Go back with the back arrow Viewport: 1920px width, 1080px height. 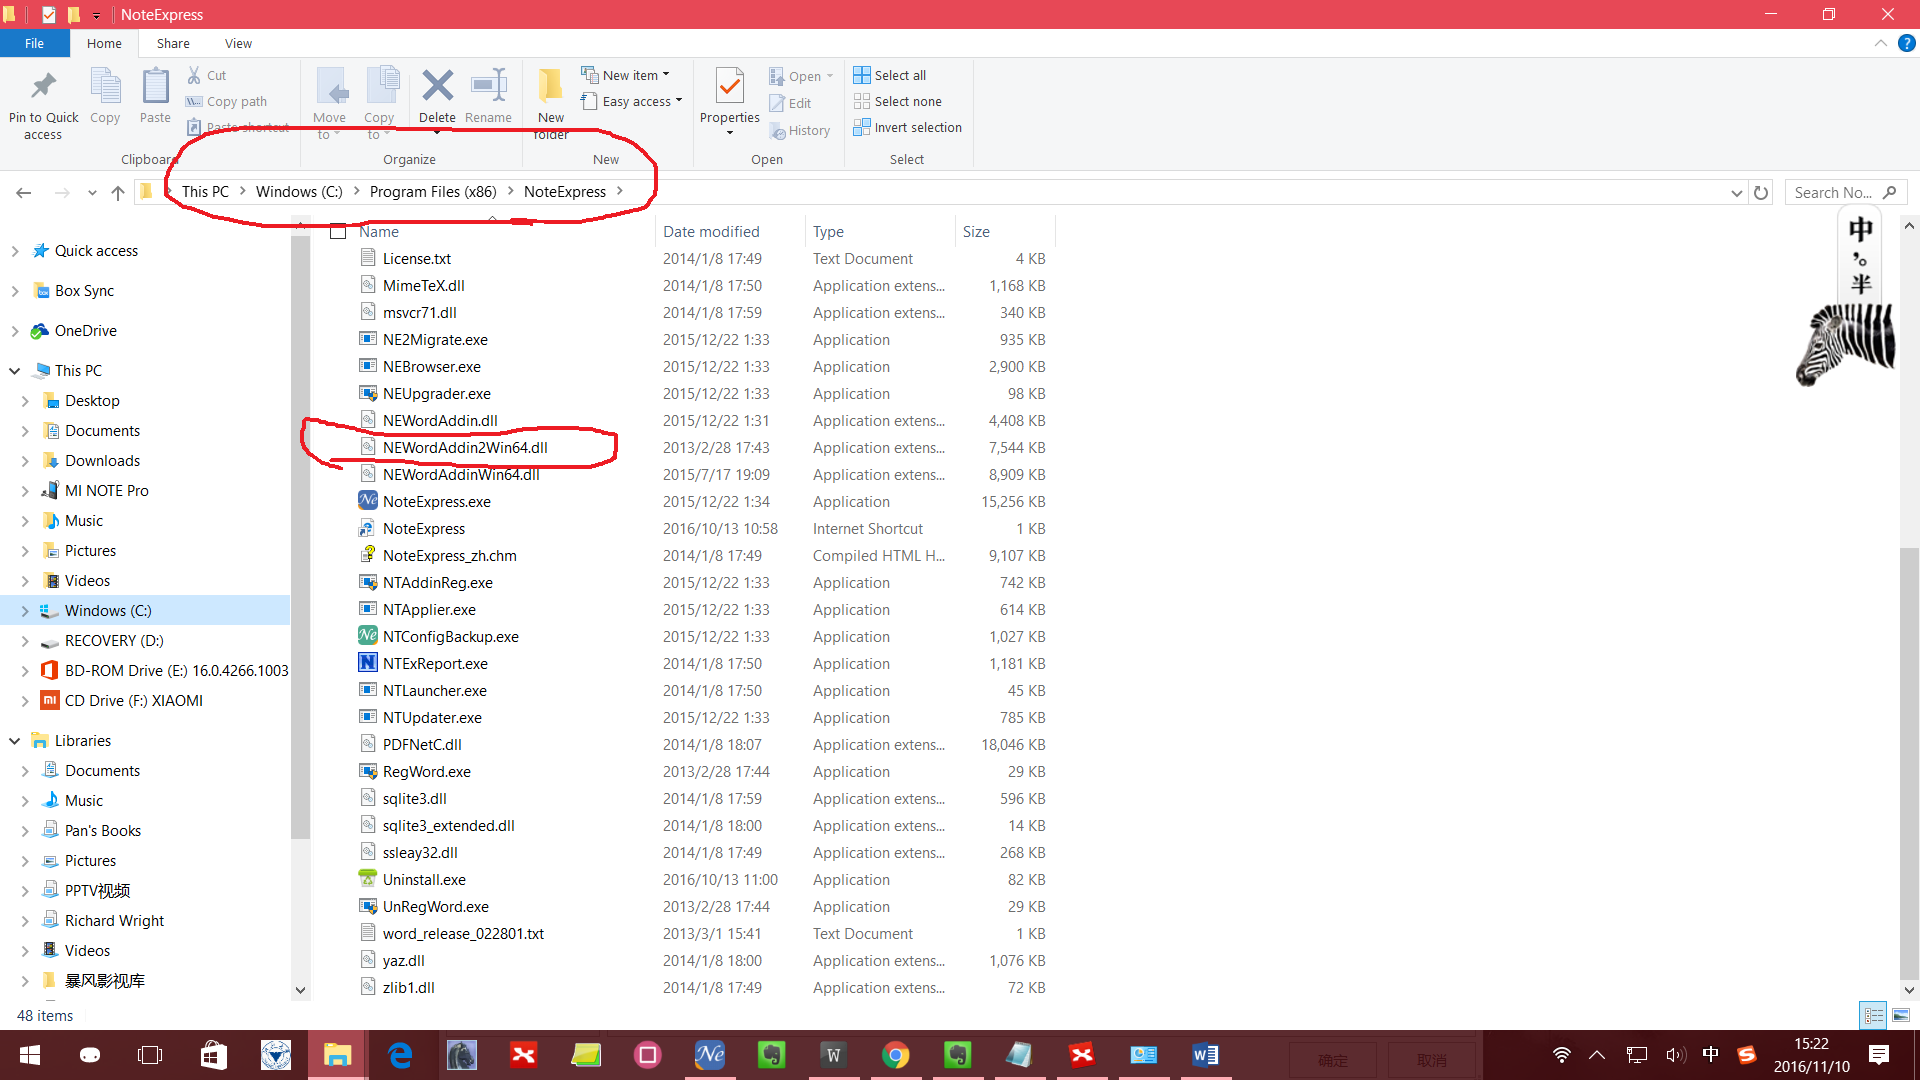click(24, 192)
